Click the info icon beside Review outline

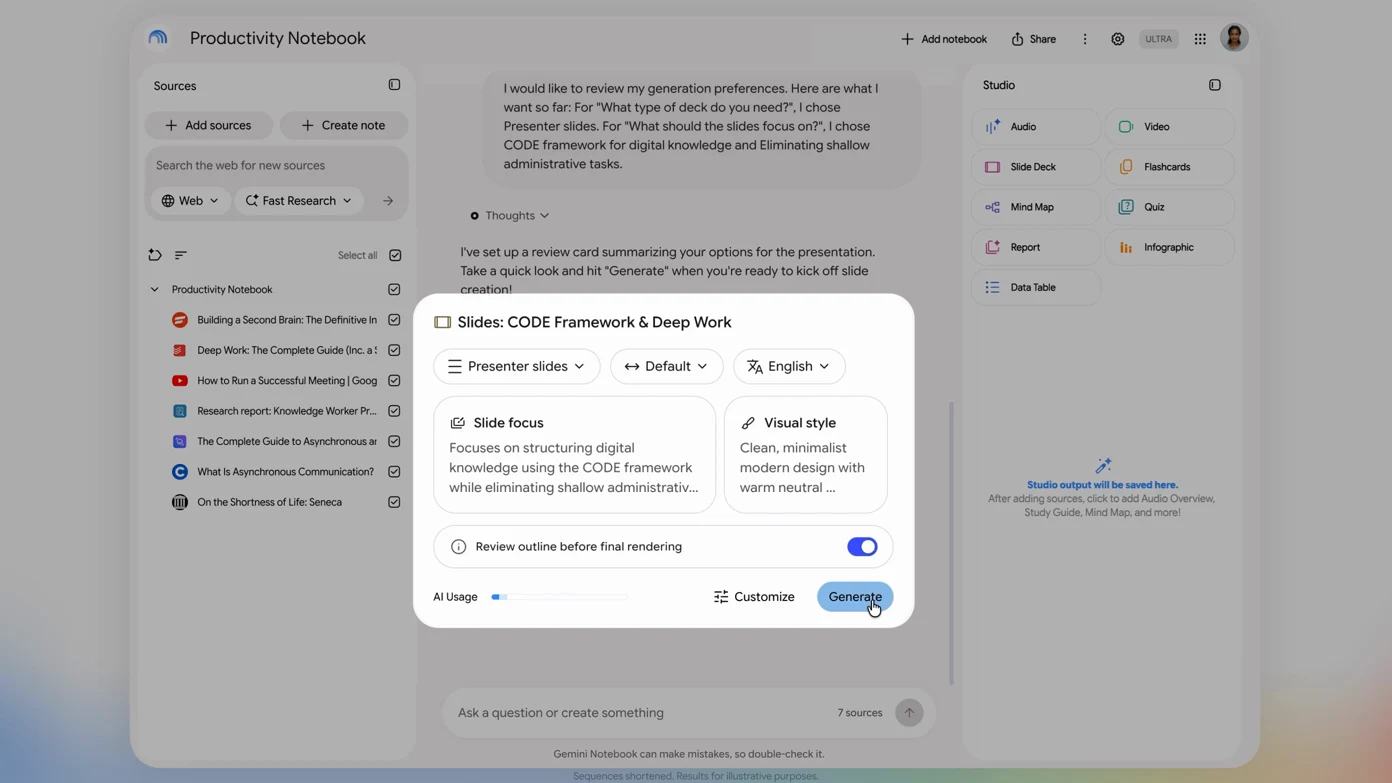(x=458, y=547)
